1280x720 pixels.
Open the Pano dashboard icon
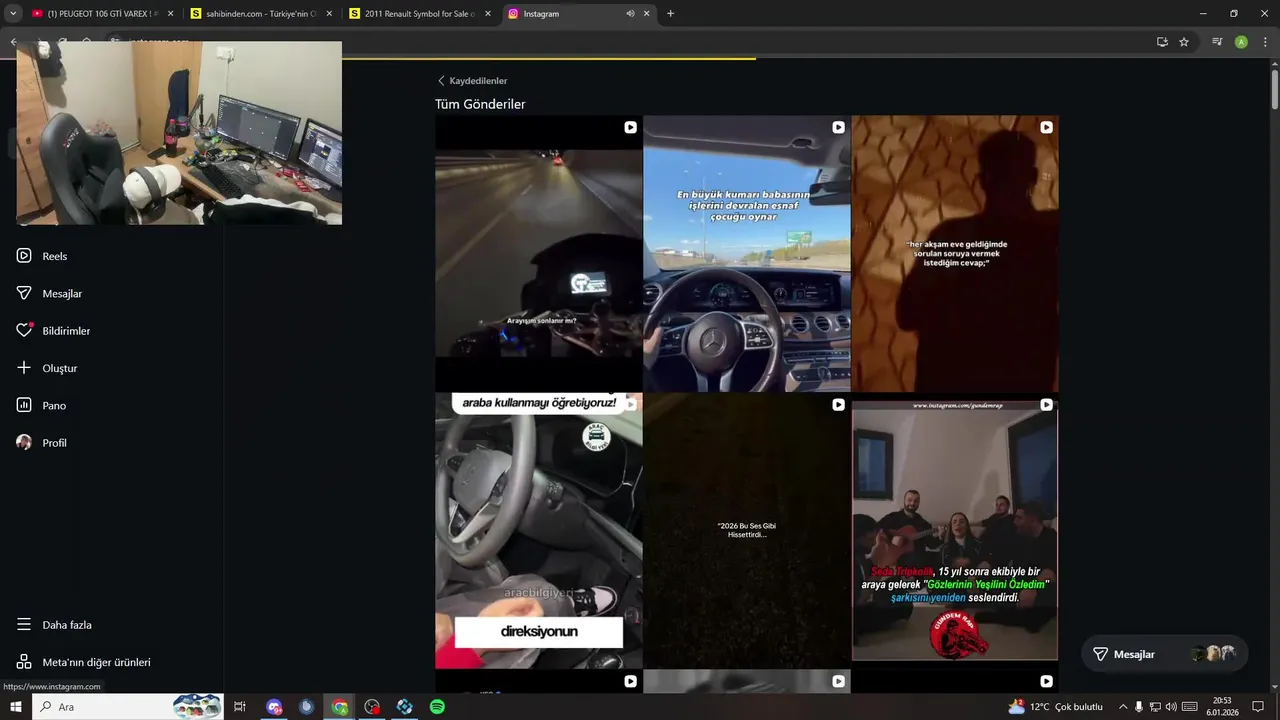(24, 405)
